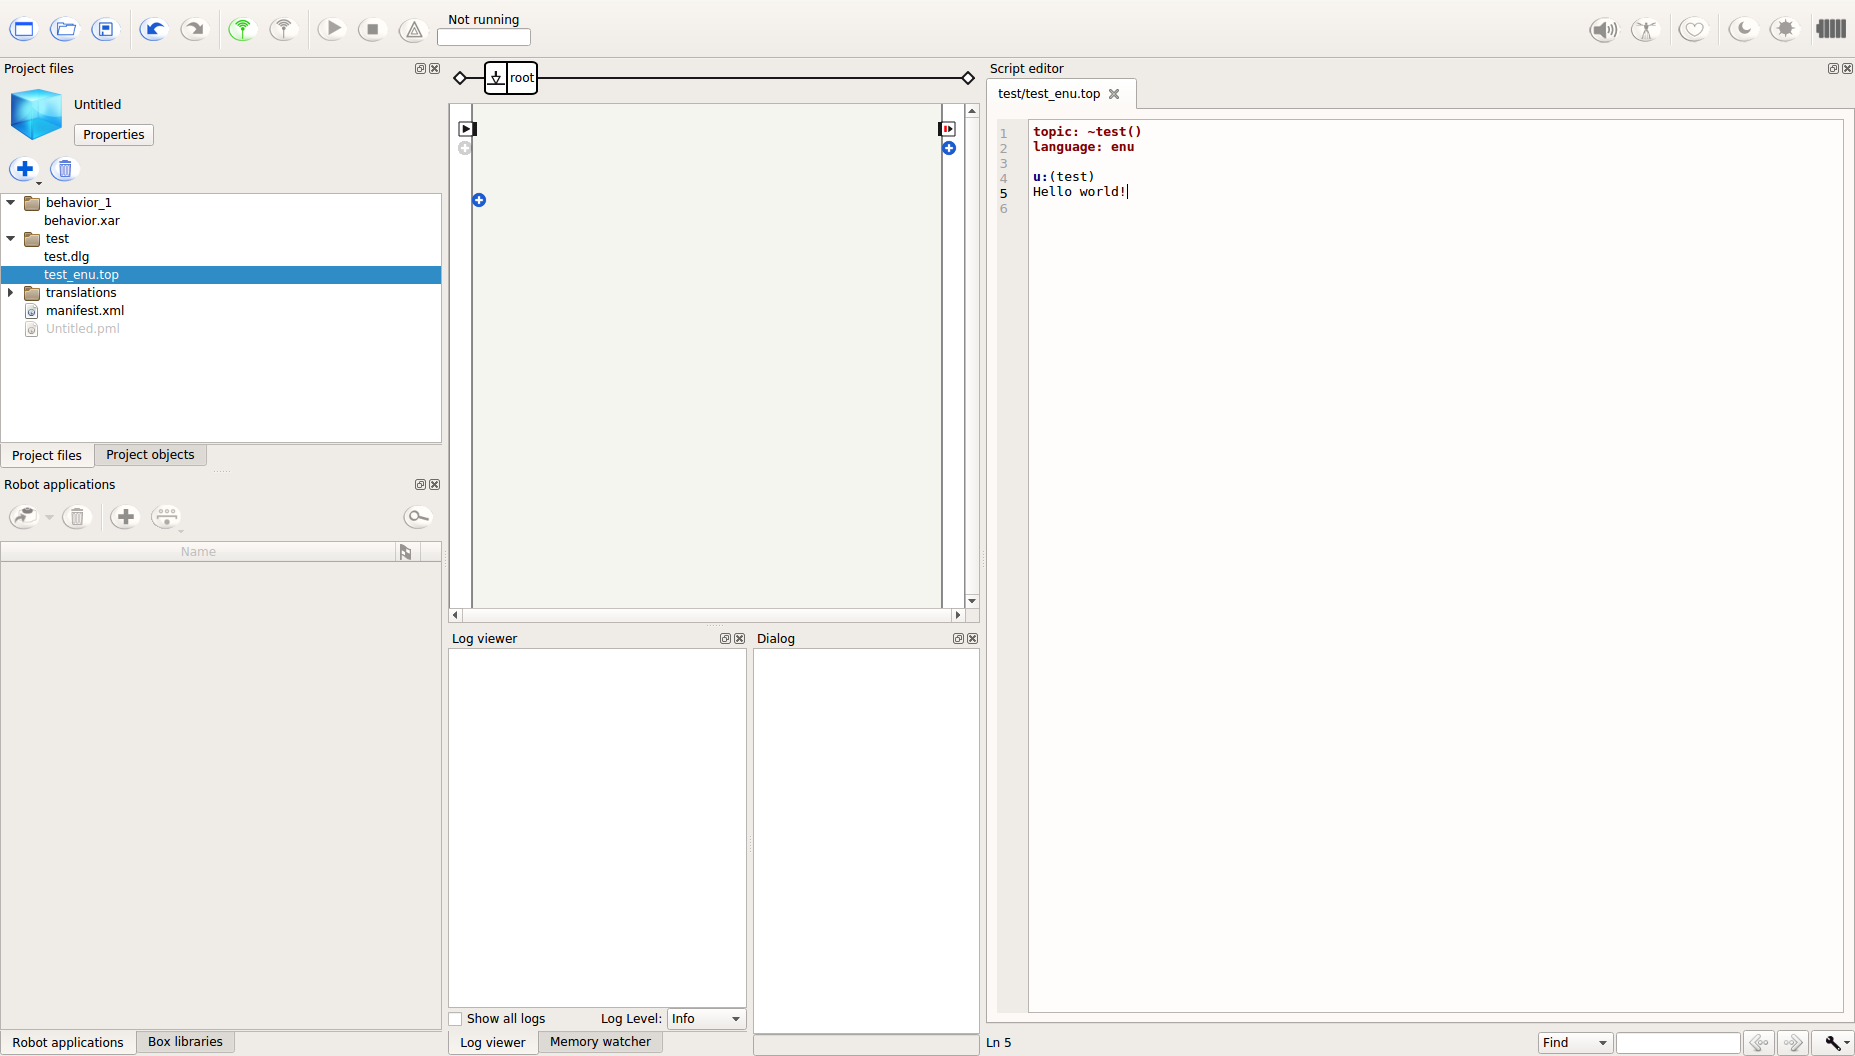Open project Properties

[x=114, y=135]
